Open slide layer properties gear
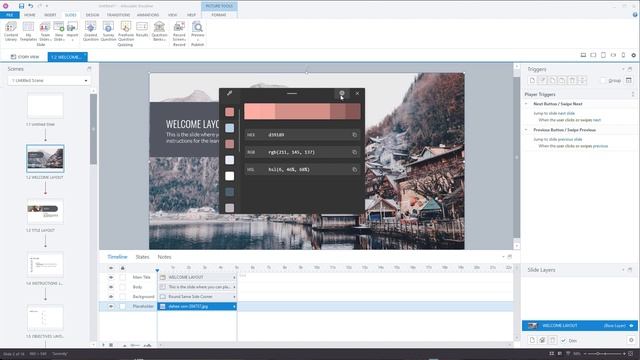This screenshot has width=640, height=360. [x=631, y=340]
